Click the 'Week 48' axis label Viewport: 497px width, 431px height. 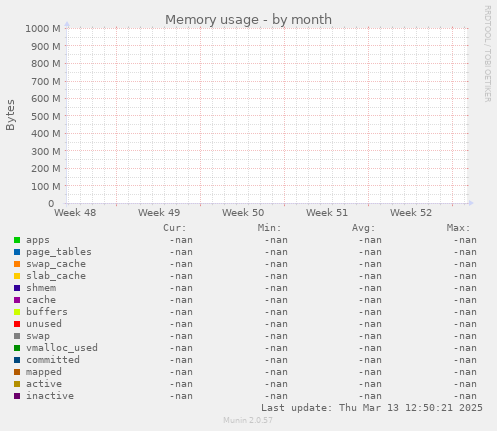pyautogui.click(x=75, y=213)
